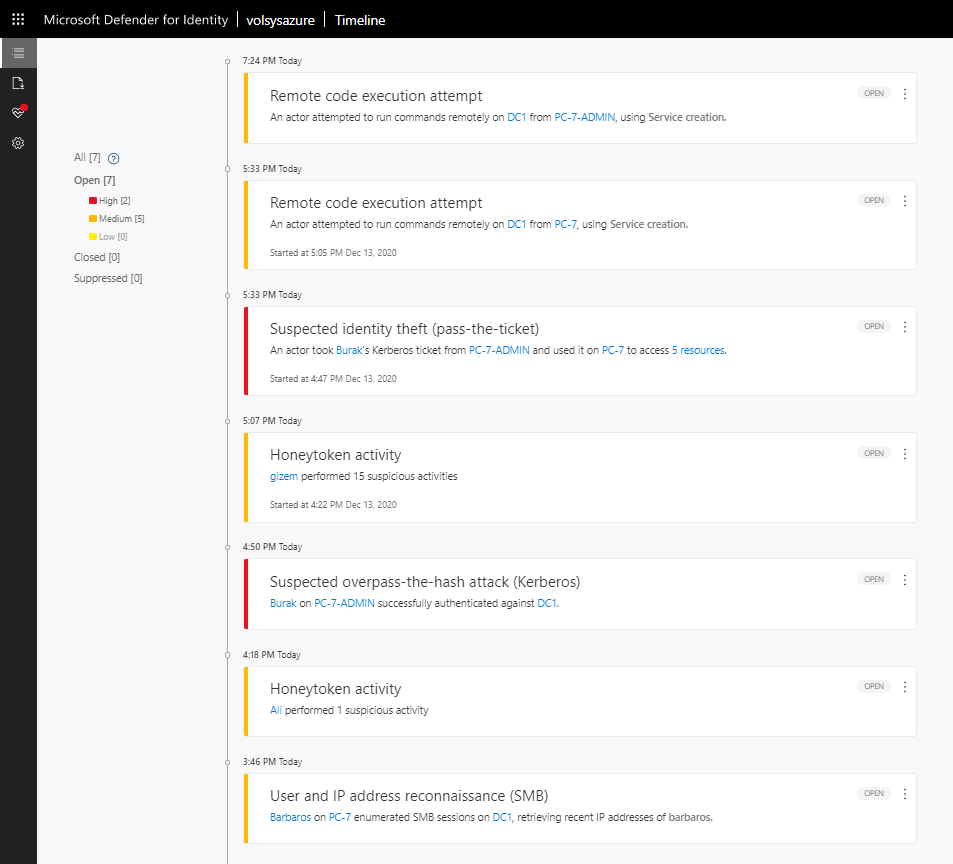This screenshot has height=864, width=953.
Task: Expand options menu on overpass-the-hash alert
Action: click(905, 580)
